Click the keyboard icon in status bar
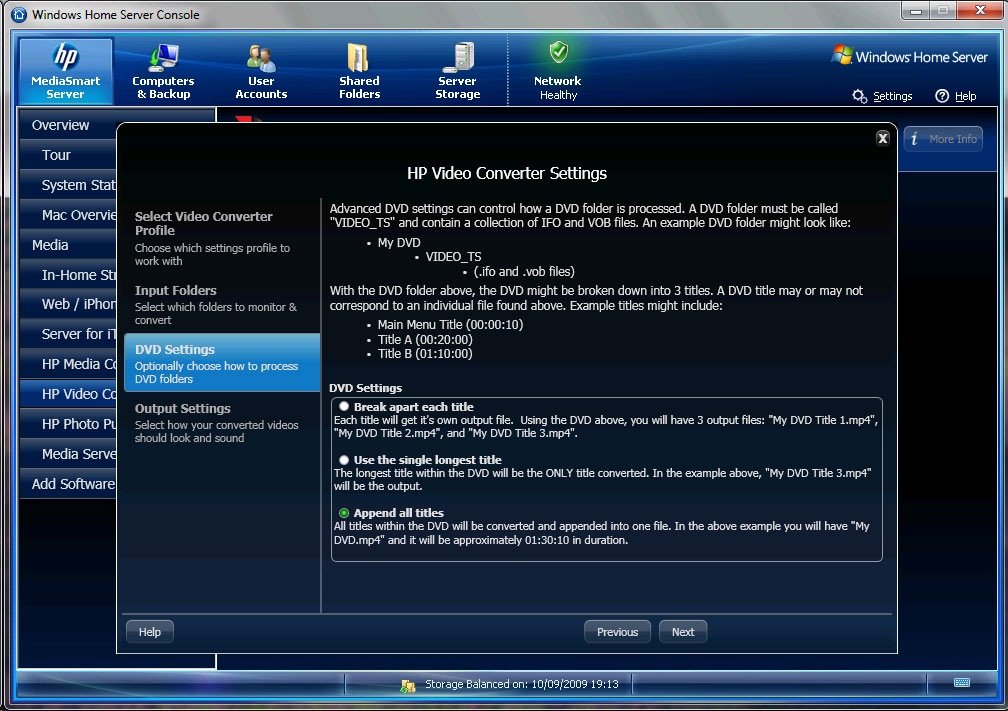The image size is (1008, 711). point(962,683)
